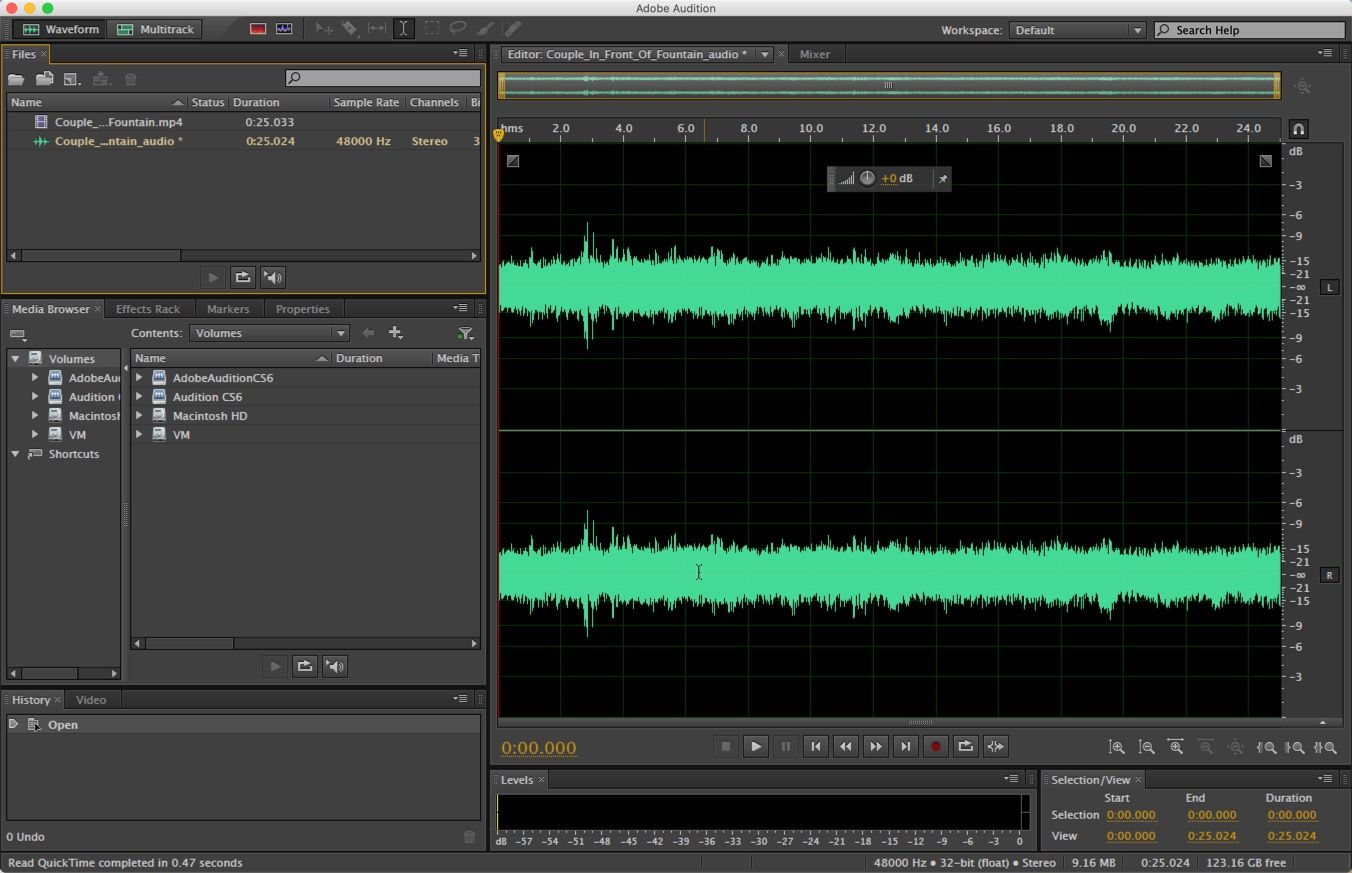Switch to the Mixer tab

(814, 54)
